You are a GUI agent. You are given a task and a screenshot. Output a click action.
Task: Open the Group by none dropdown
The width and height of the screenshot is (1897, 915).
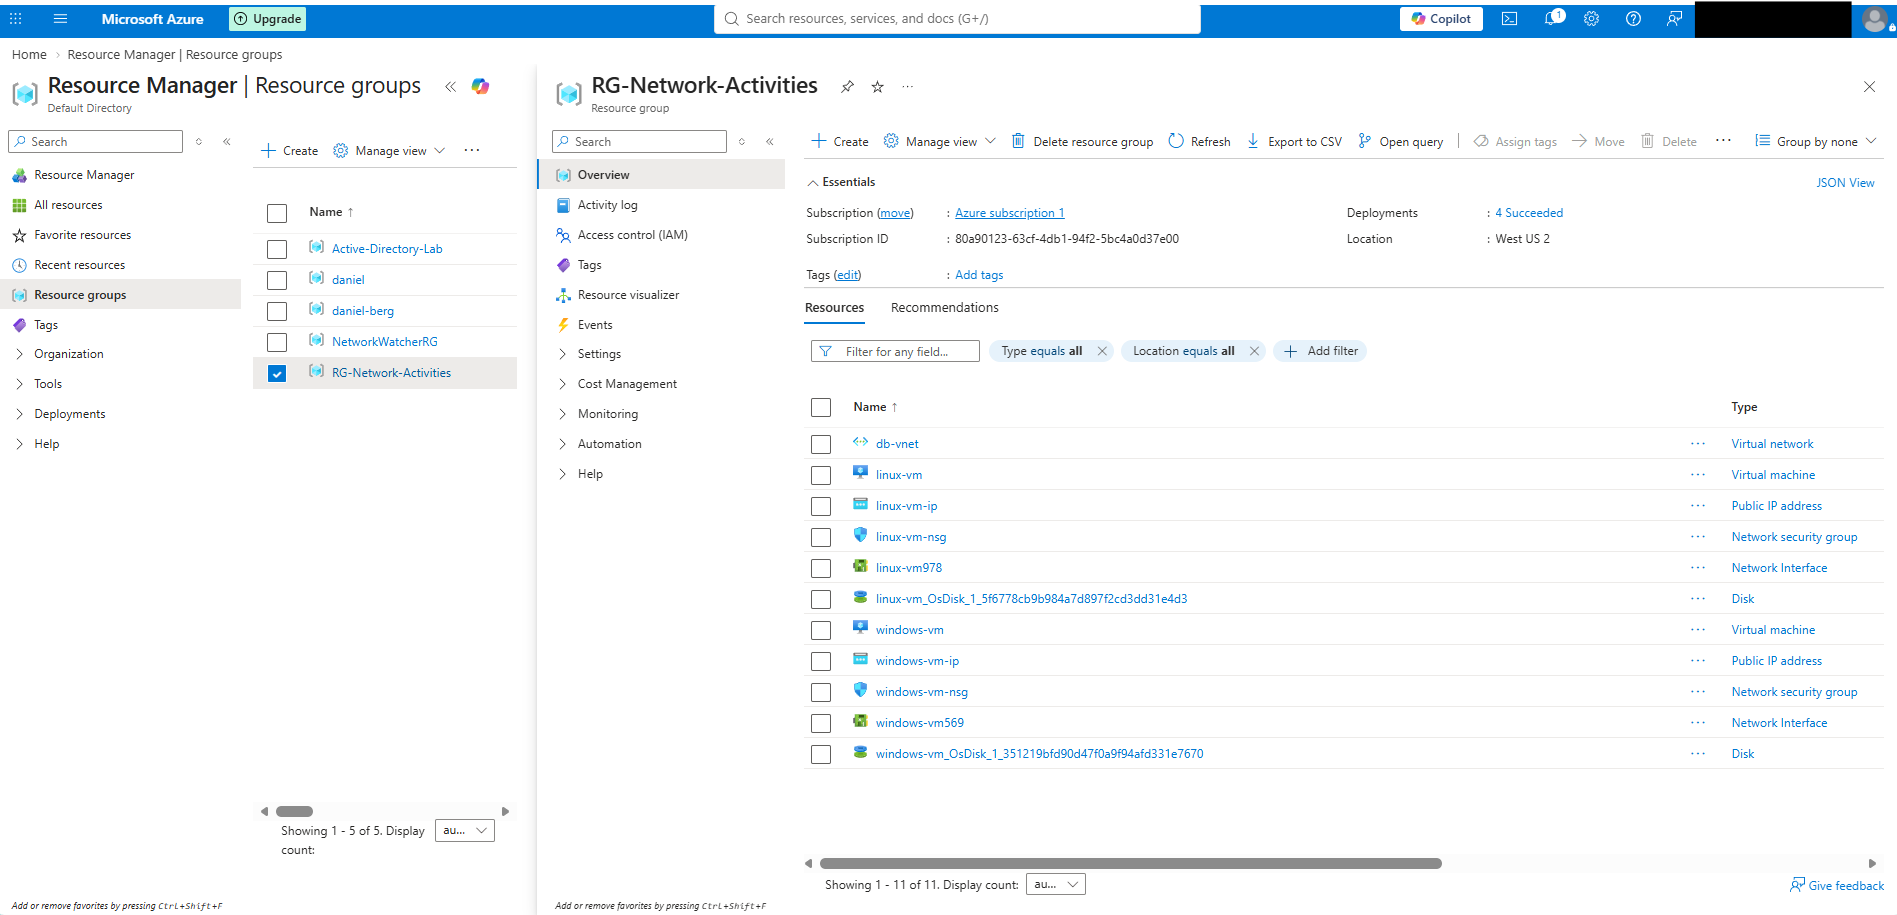pyautogui.click(x=1815, y=141)
